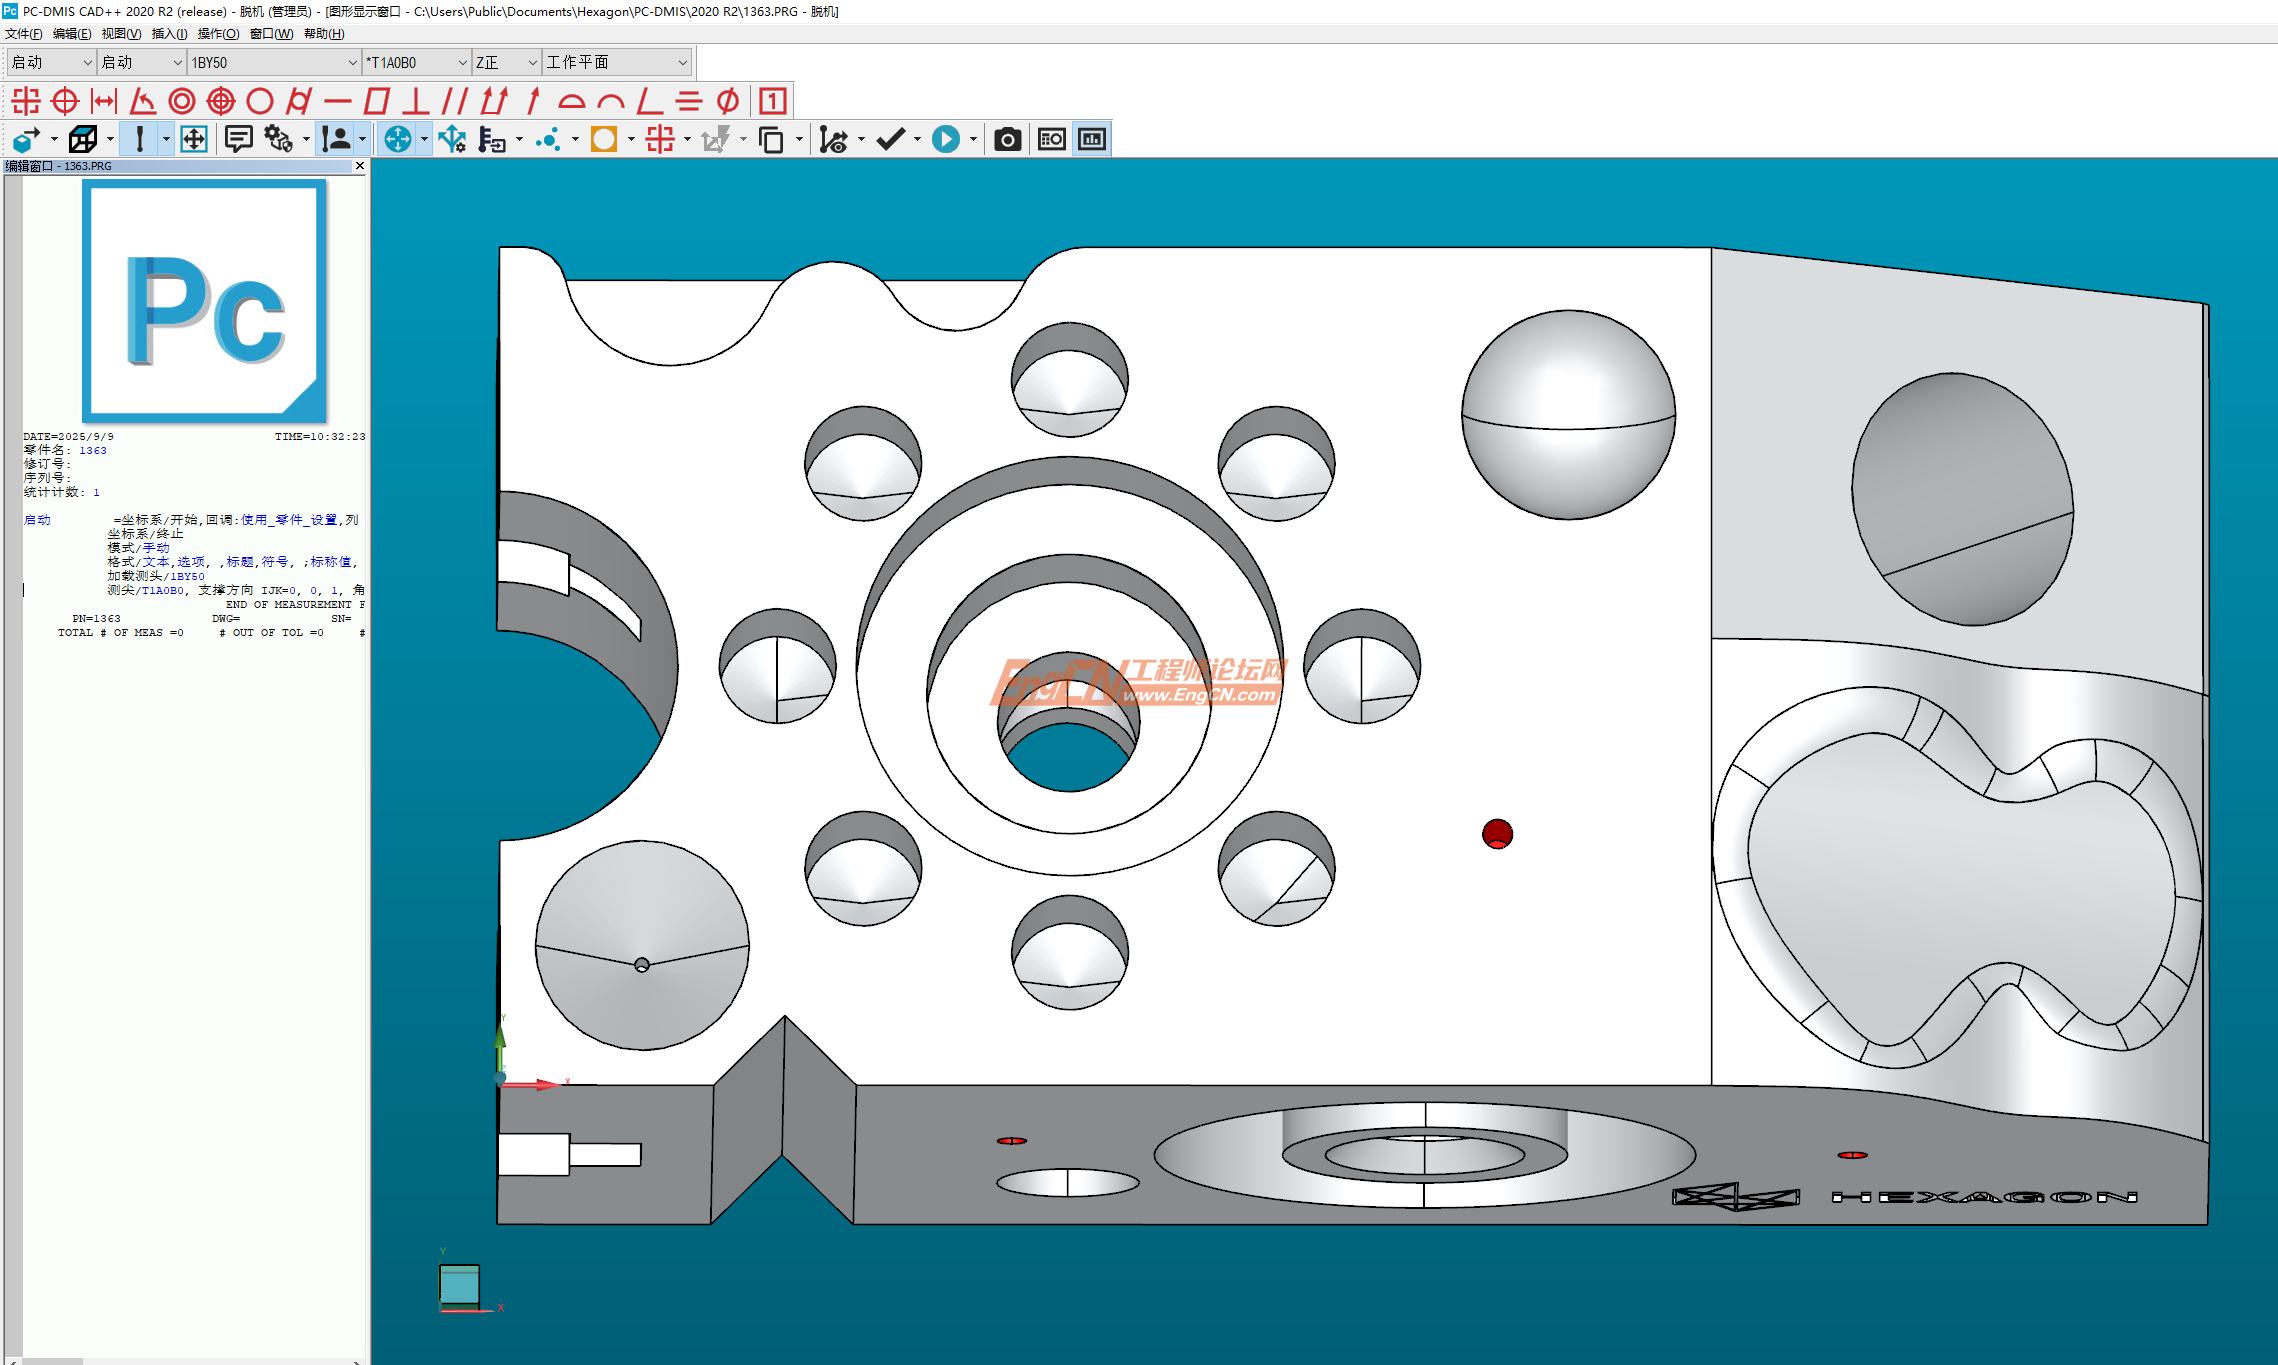Toggle the probe mode exclamation button

tap(140, 139)
